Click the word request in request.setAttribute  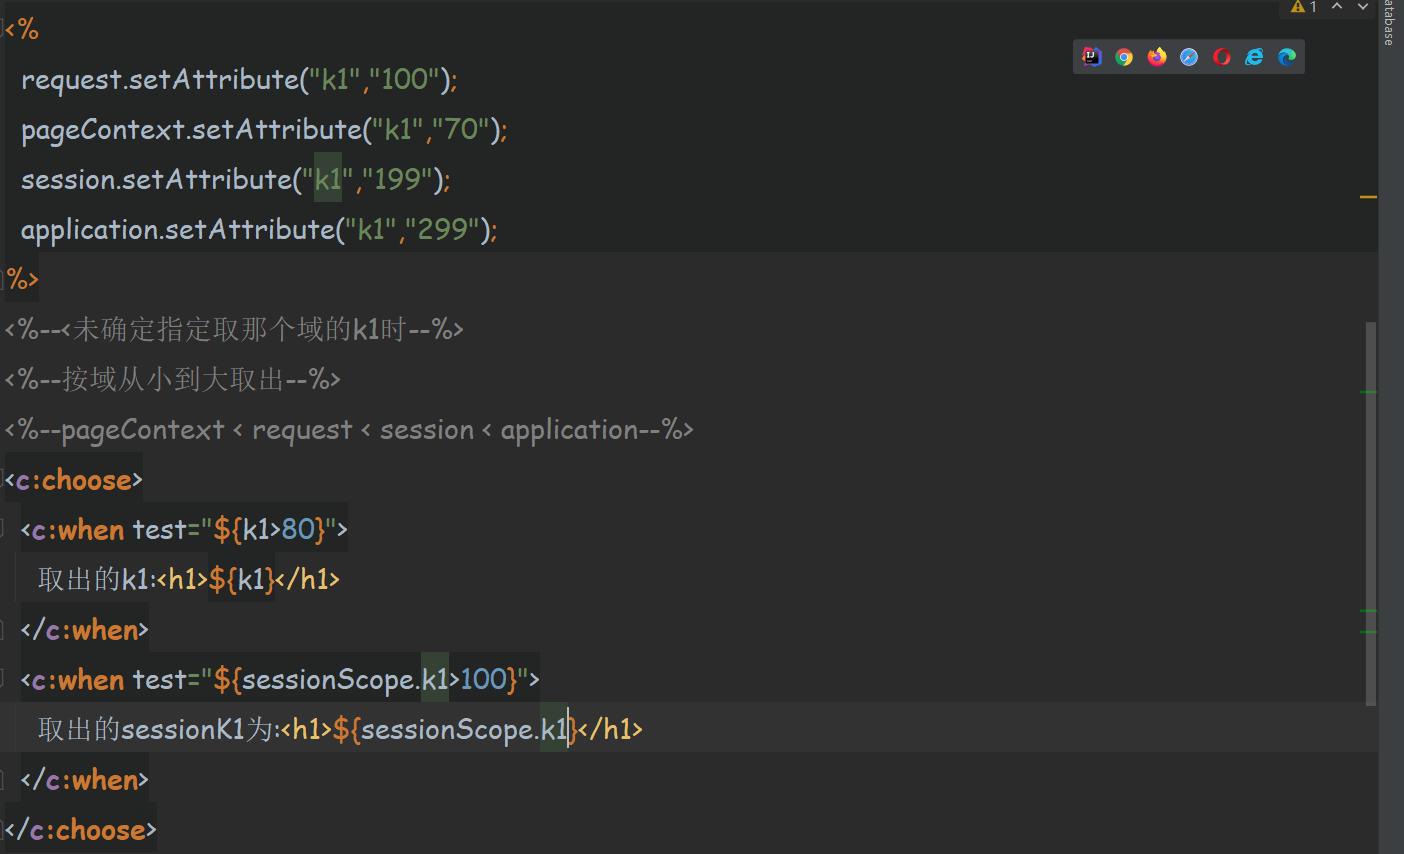tap(72, 80)
